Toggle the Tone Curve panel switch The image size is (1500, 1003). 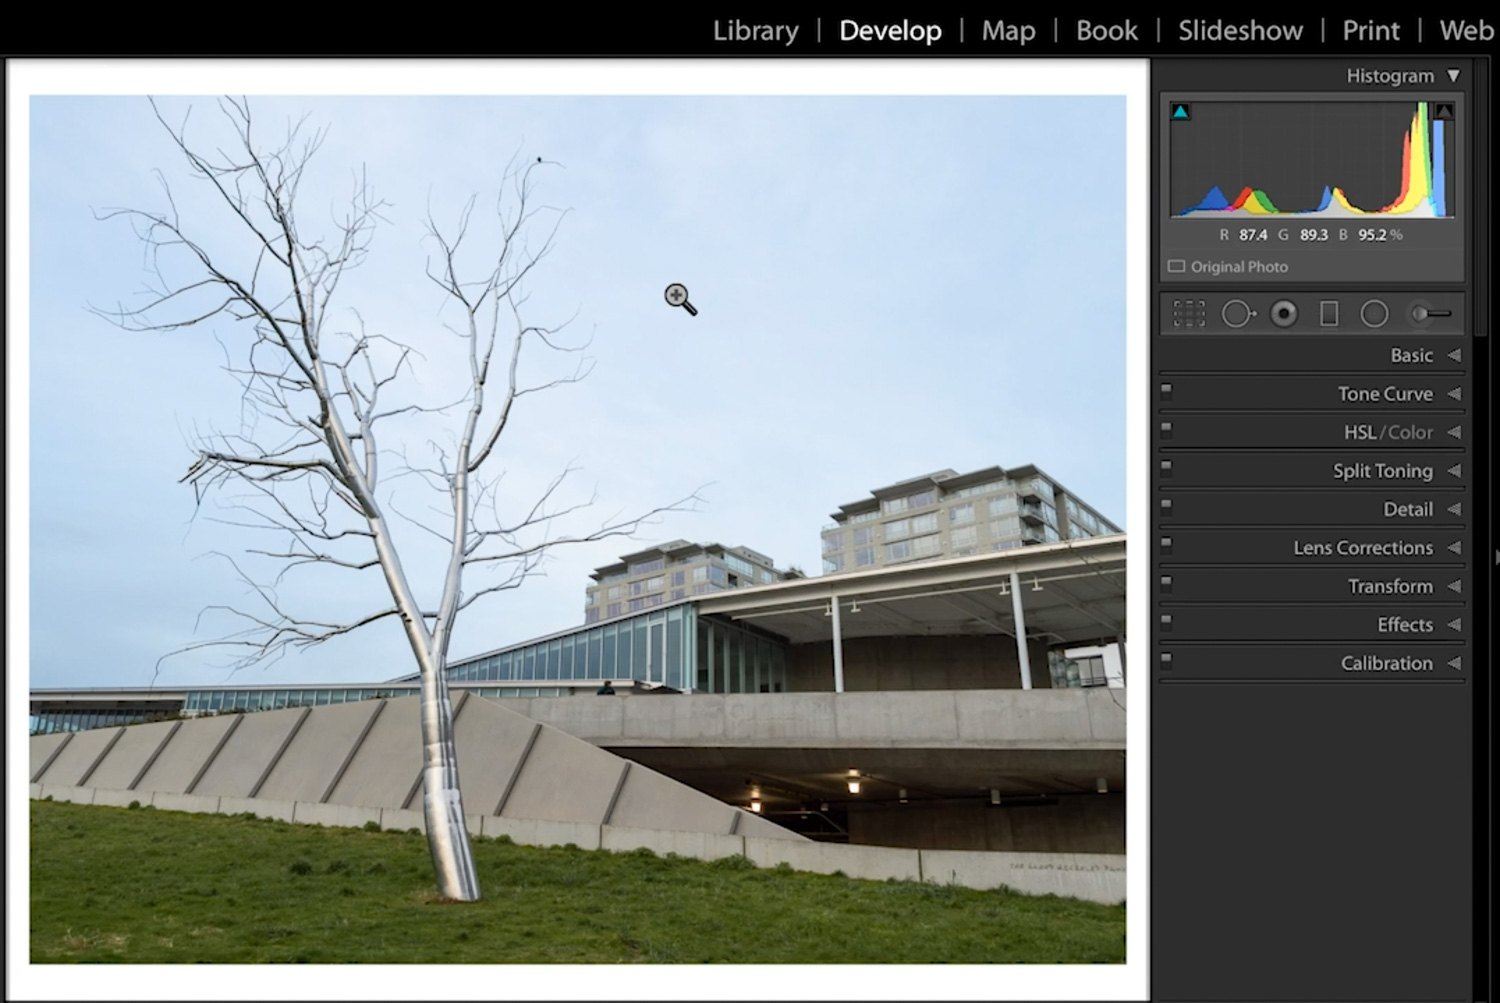1167,390
